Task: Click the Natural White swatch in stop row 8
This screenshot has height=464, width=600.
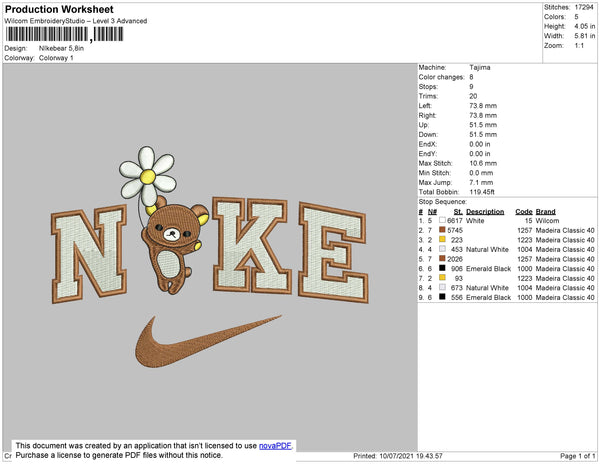Action: point(442,287)
